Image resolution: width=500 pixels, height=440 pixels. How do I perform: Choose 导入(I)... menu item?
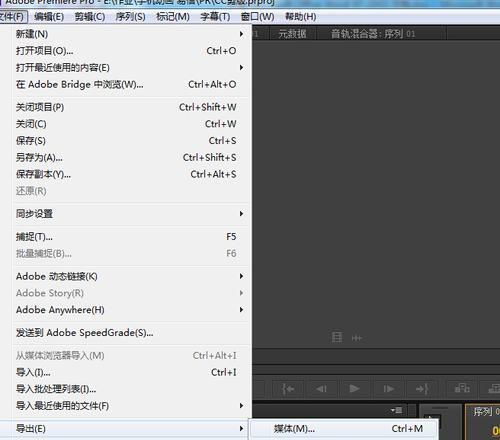click(x=130, y=372)
